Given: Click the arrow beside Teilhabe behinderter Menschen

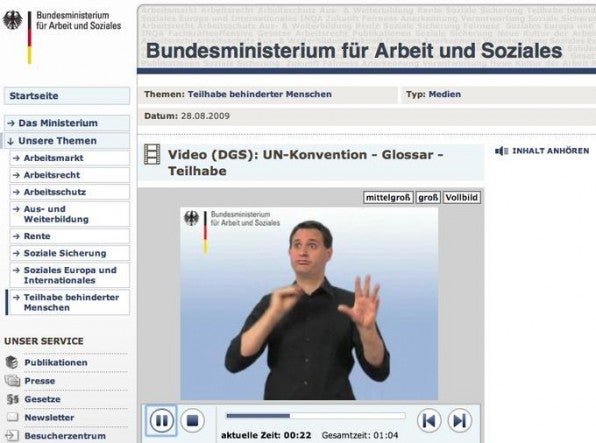Looking at the screenshot, I should tap(16, 297).
